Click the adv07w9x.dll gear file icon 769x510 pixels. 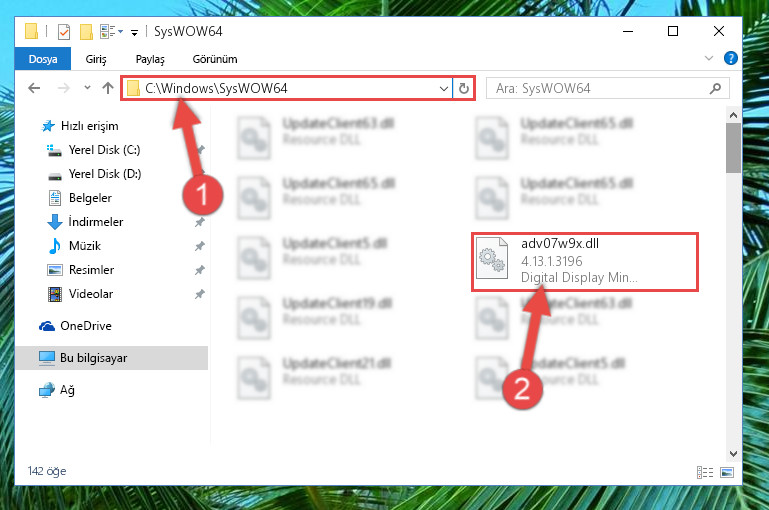[x=492, y=258]
